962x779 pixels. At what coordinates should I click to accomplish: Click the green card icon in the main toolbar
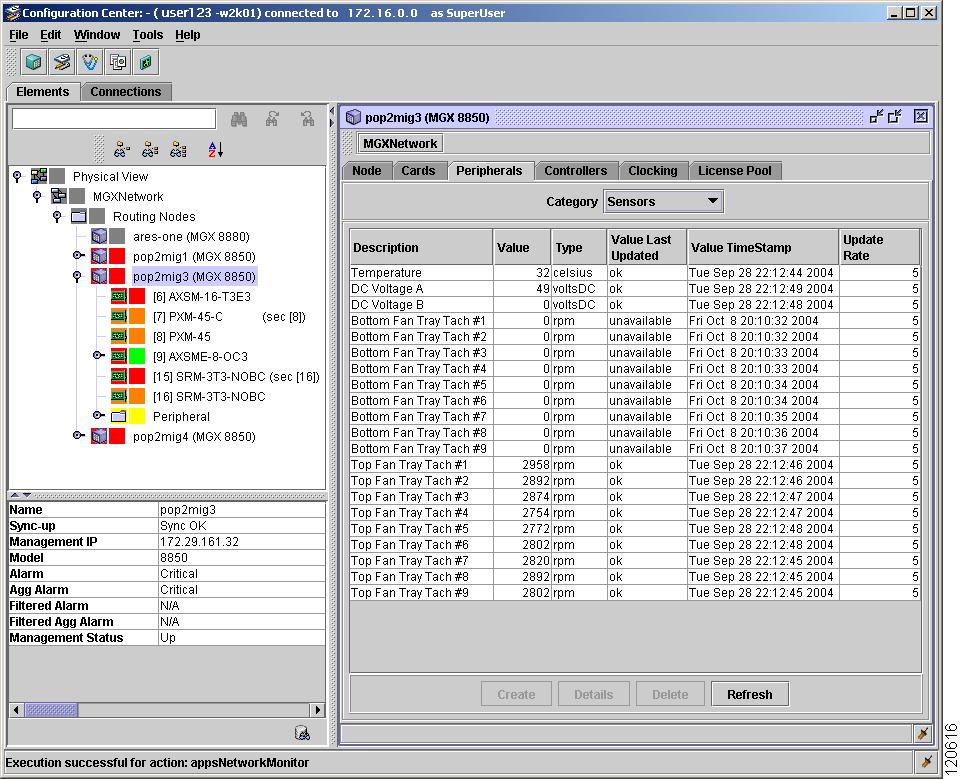pyautogui.click(x=146, y=62)
